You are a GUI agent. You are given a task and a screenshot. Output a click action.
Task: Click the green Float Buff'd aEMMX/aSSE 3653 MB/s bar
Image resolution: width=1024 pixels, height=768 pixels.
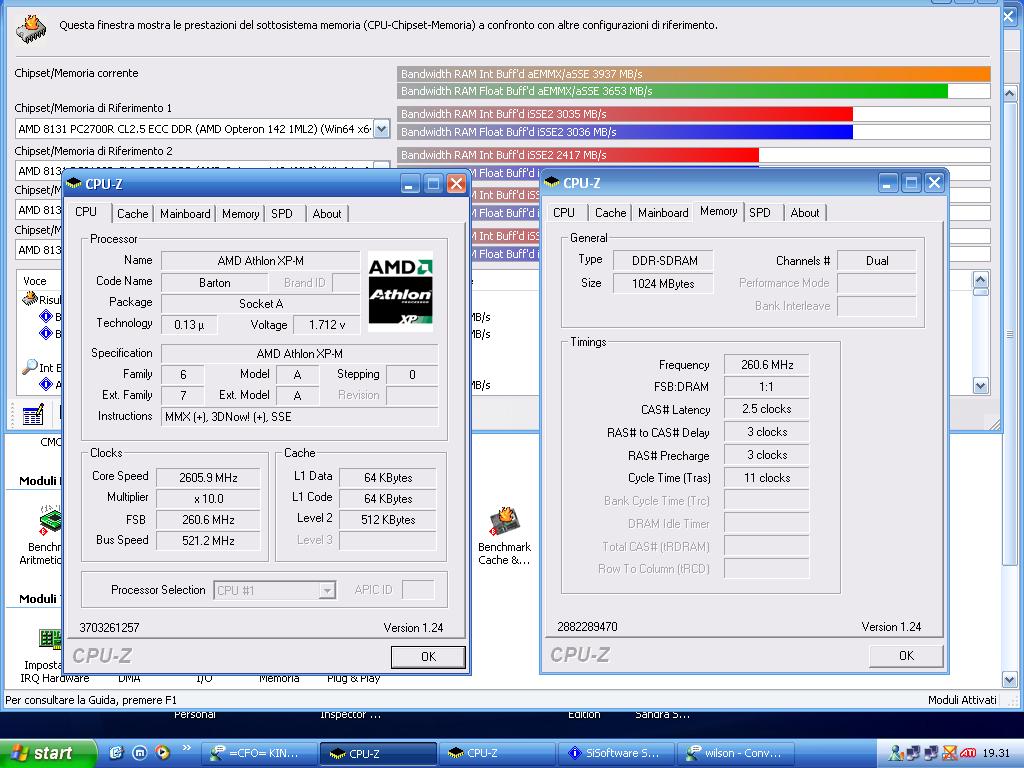[x=672, y=91]
